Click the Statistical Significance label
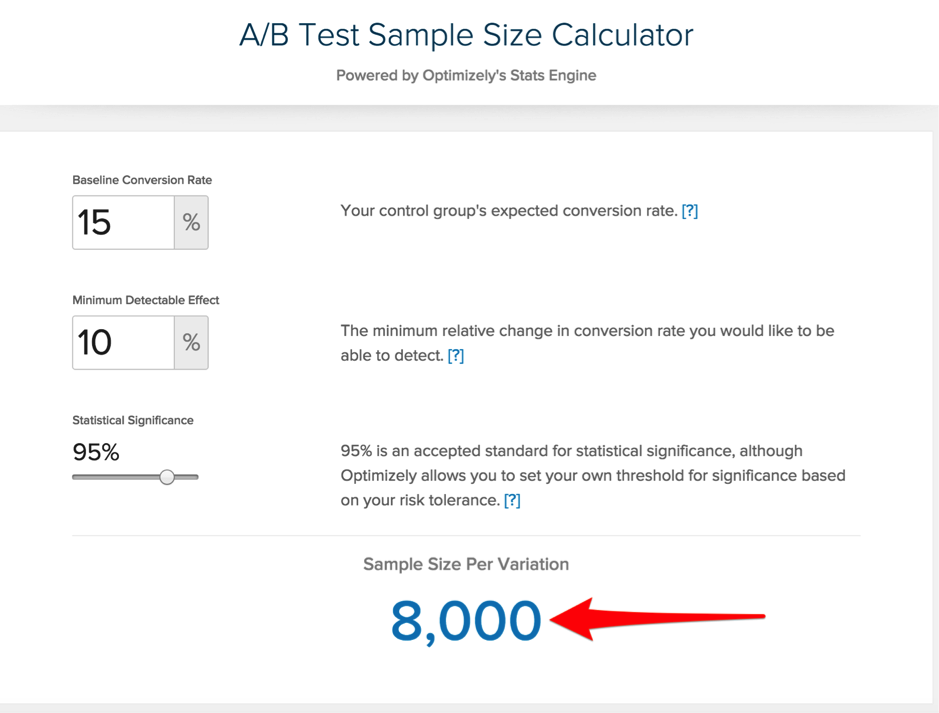This screenshot has height=713, width=939. pyautogui.click(x=133, y=420)
